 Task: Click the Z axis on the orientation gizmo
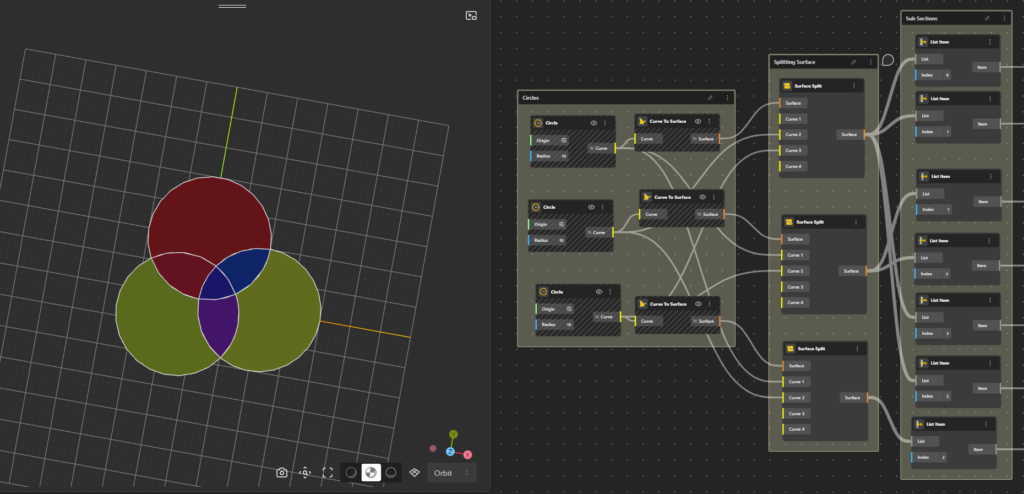click(450, 452)
